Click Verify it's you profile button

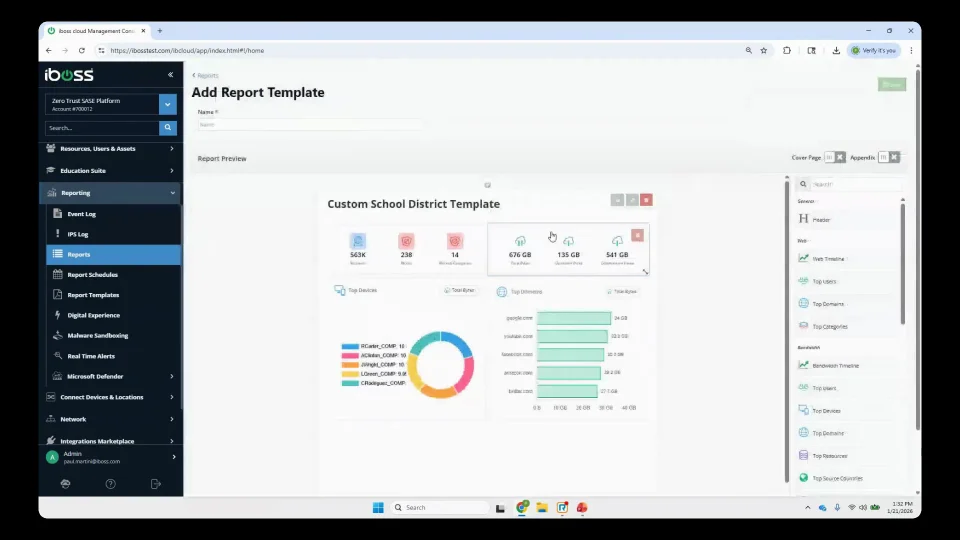pos(874,51)
